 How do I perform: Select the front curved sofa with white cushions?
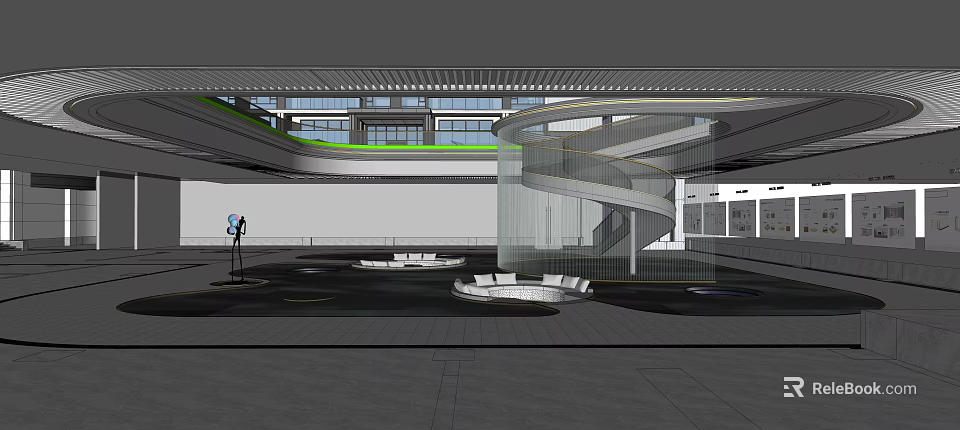pyautogui.click(x=522, y=288)
